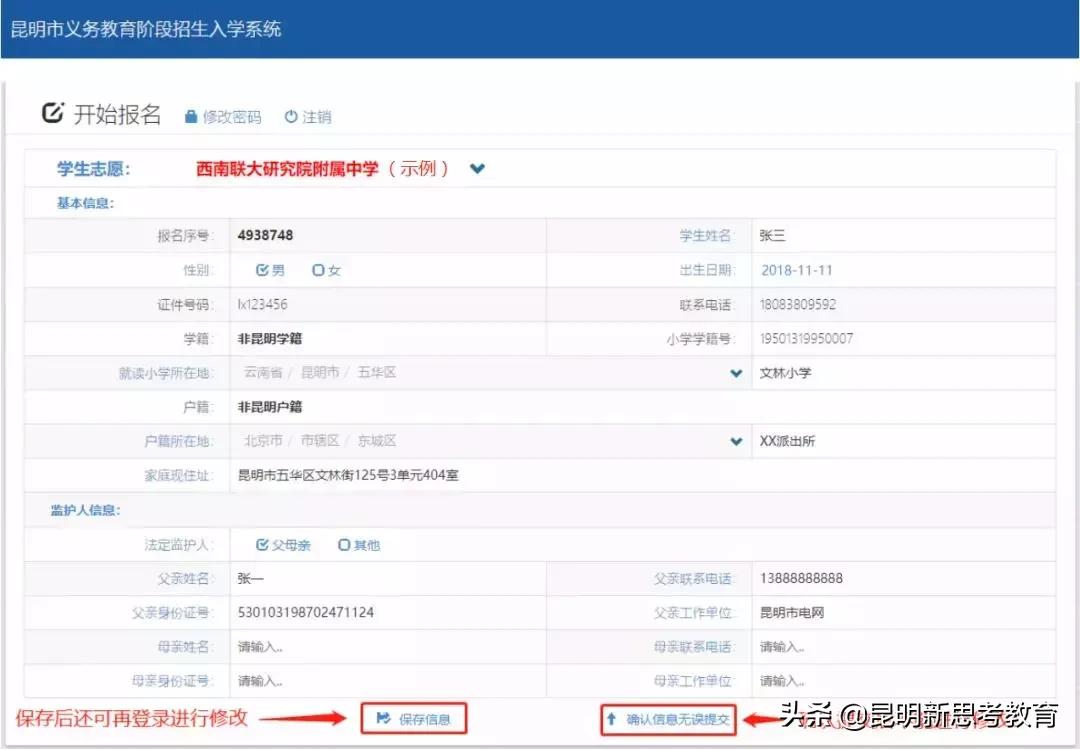Expand the 西南联大研究院附属中学 volunteer dropdown
The image size is (1080, 750).
(x=477, y=168)
